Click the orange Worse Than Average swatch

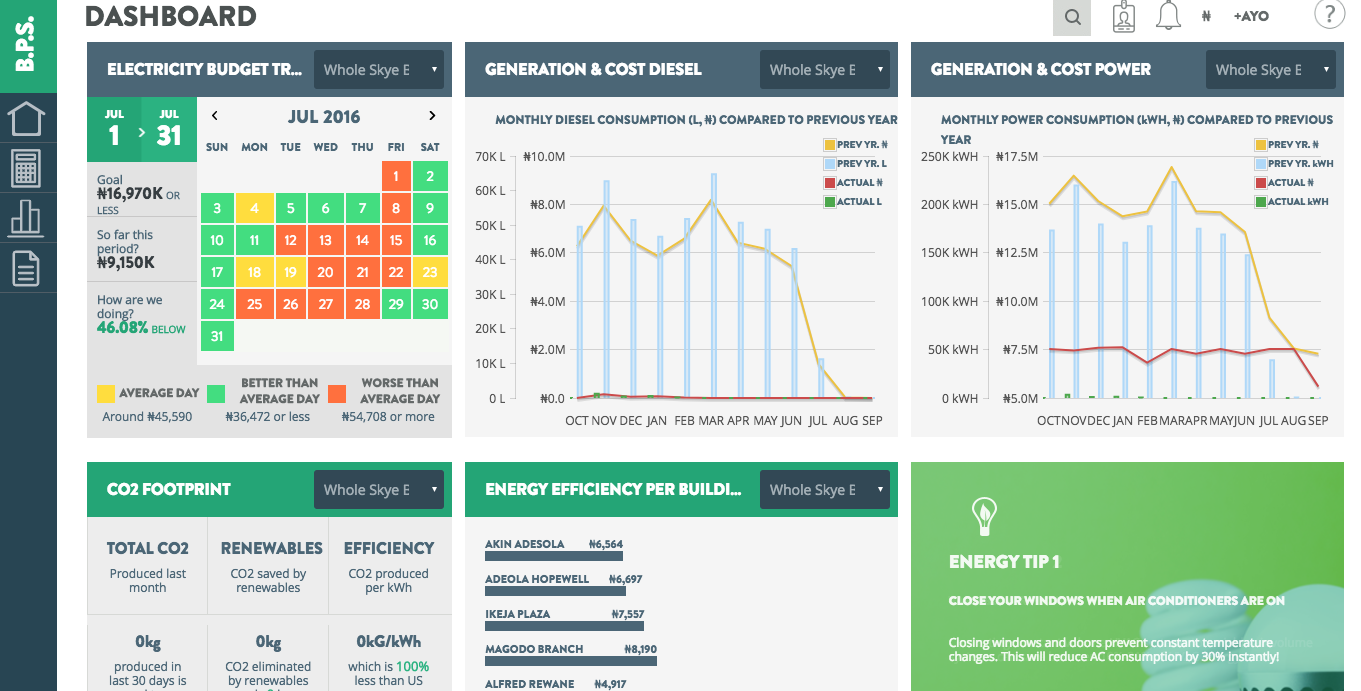point(337,393)
